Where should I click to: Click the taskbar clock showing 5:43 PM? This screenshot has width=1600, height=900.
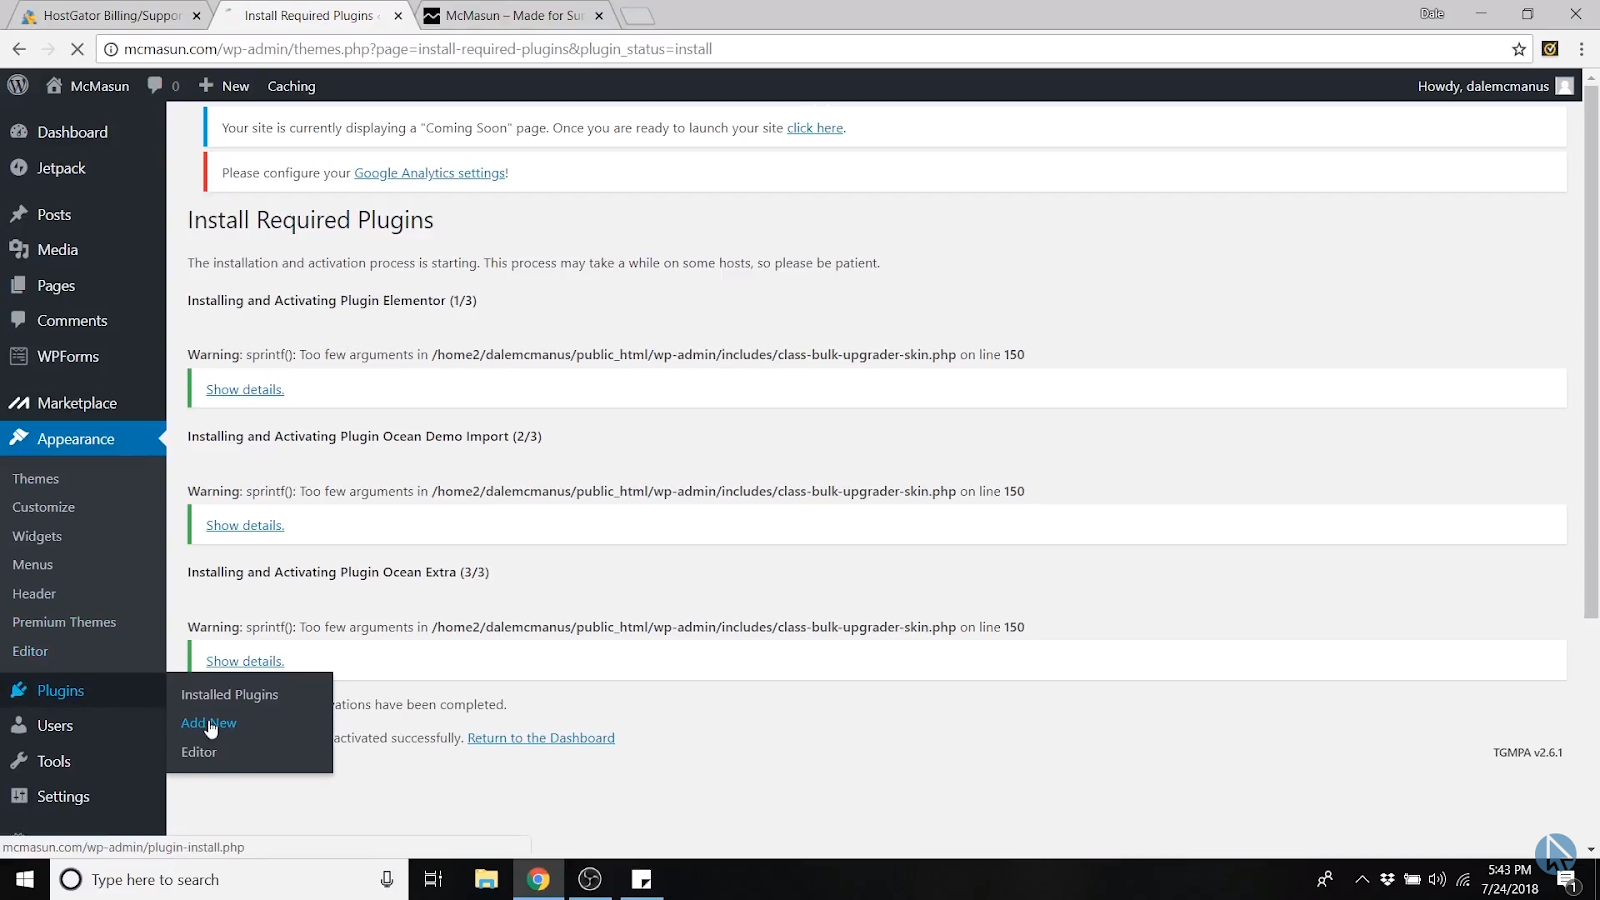[x=1510, y=879]
